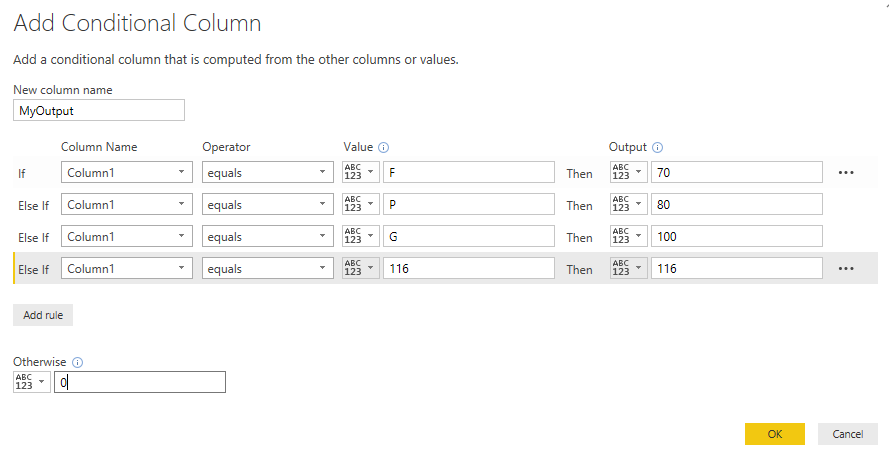Click the Value field containing G
Image resolution: width=889 pixels, height=457 pixels.
[x=469, y=236]
